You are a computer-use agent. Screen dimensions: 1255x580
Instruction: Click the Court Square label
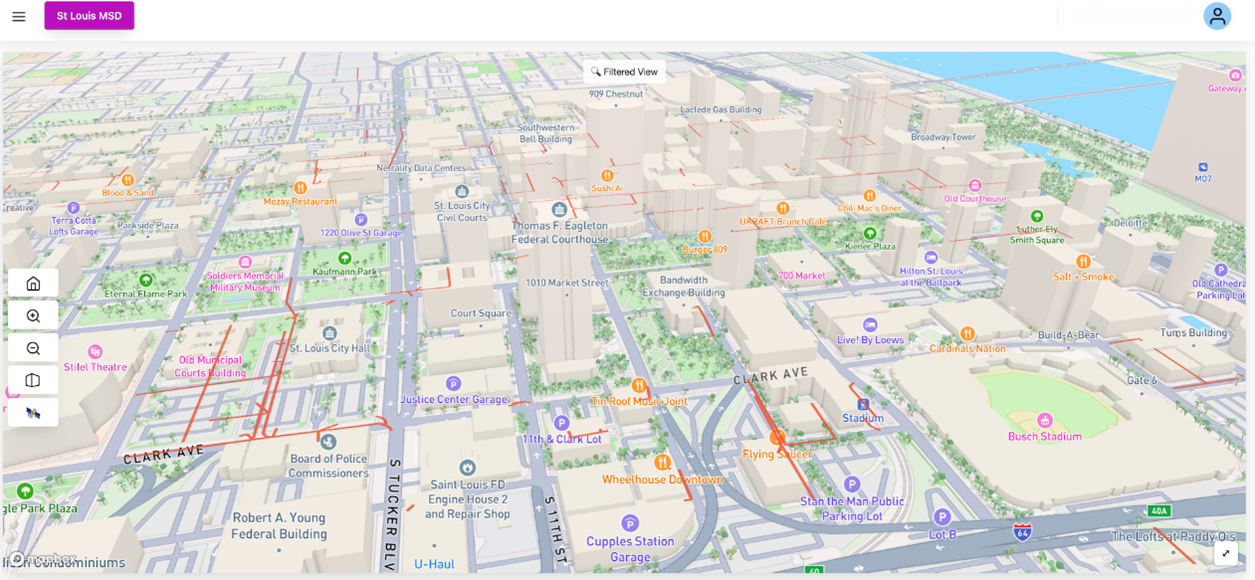pyautogui.click(x=481, y=313)
